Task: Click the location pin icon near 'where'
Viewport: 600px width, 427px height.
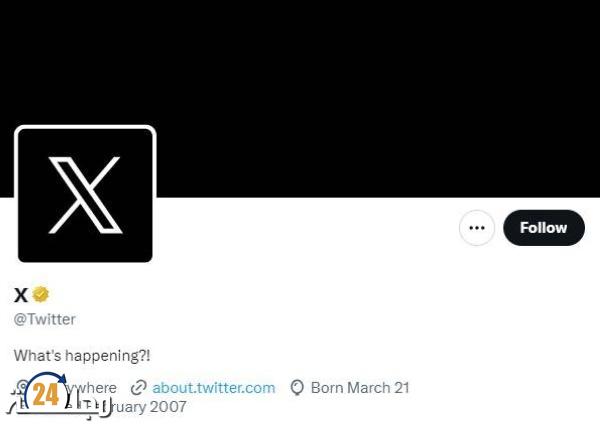Action: click(x=23, y=386)
